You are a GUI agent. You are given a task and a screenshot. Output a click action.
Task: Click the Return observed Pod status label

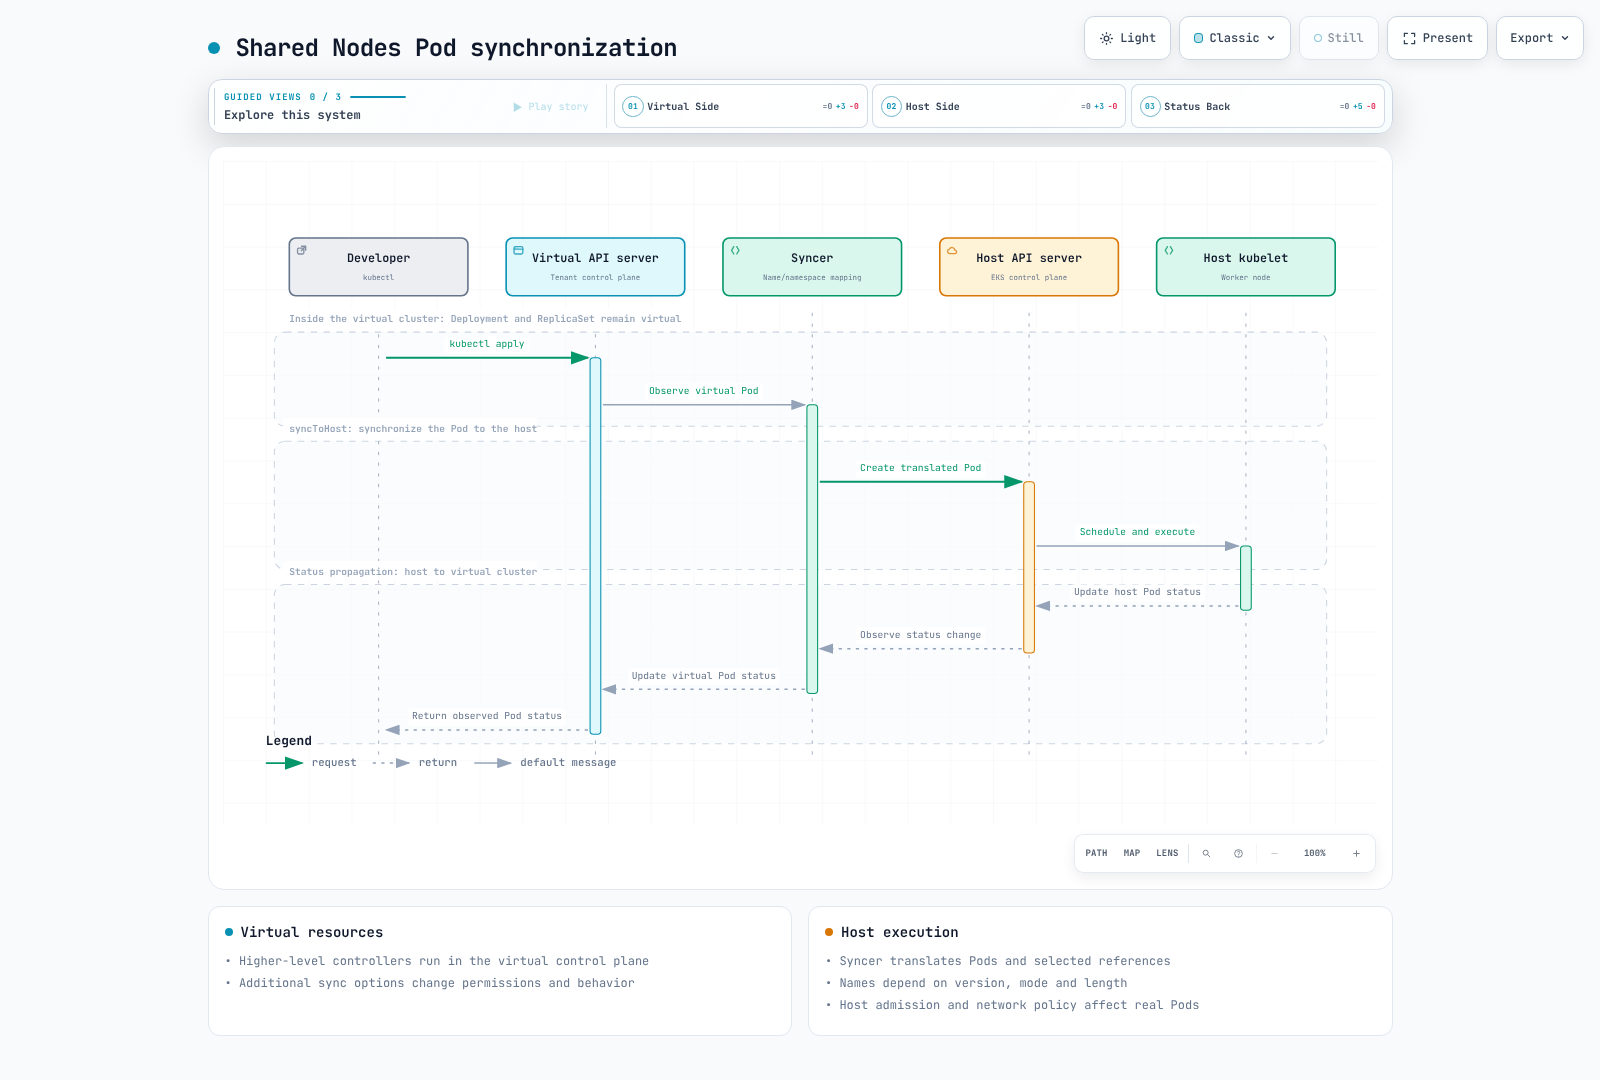tap(487, 716)
